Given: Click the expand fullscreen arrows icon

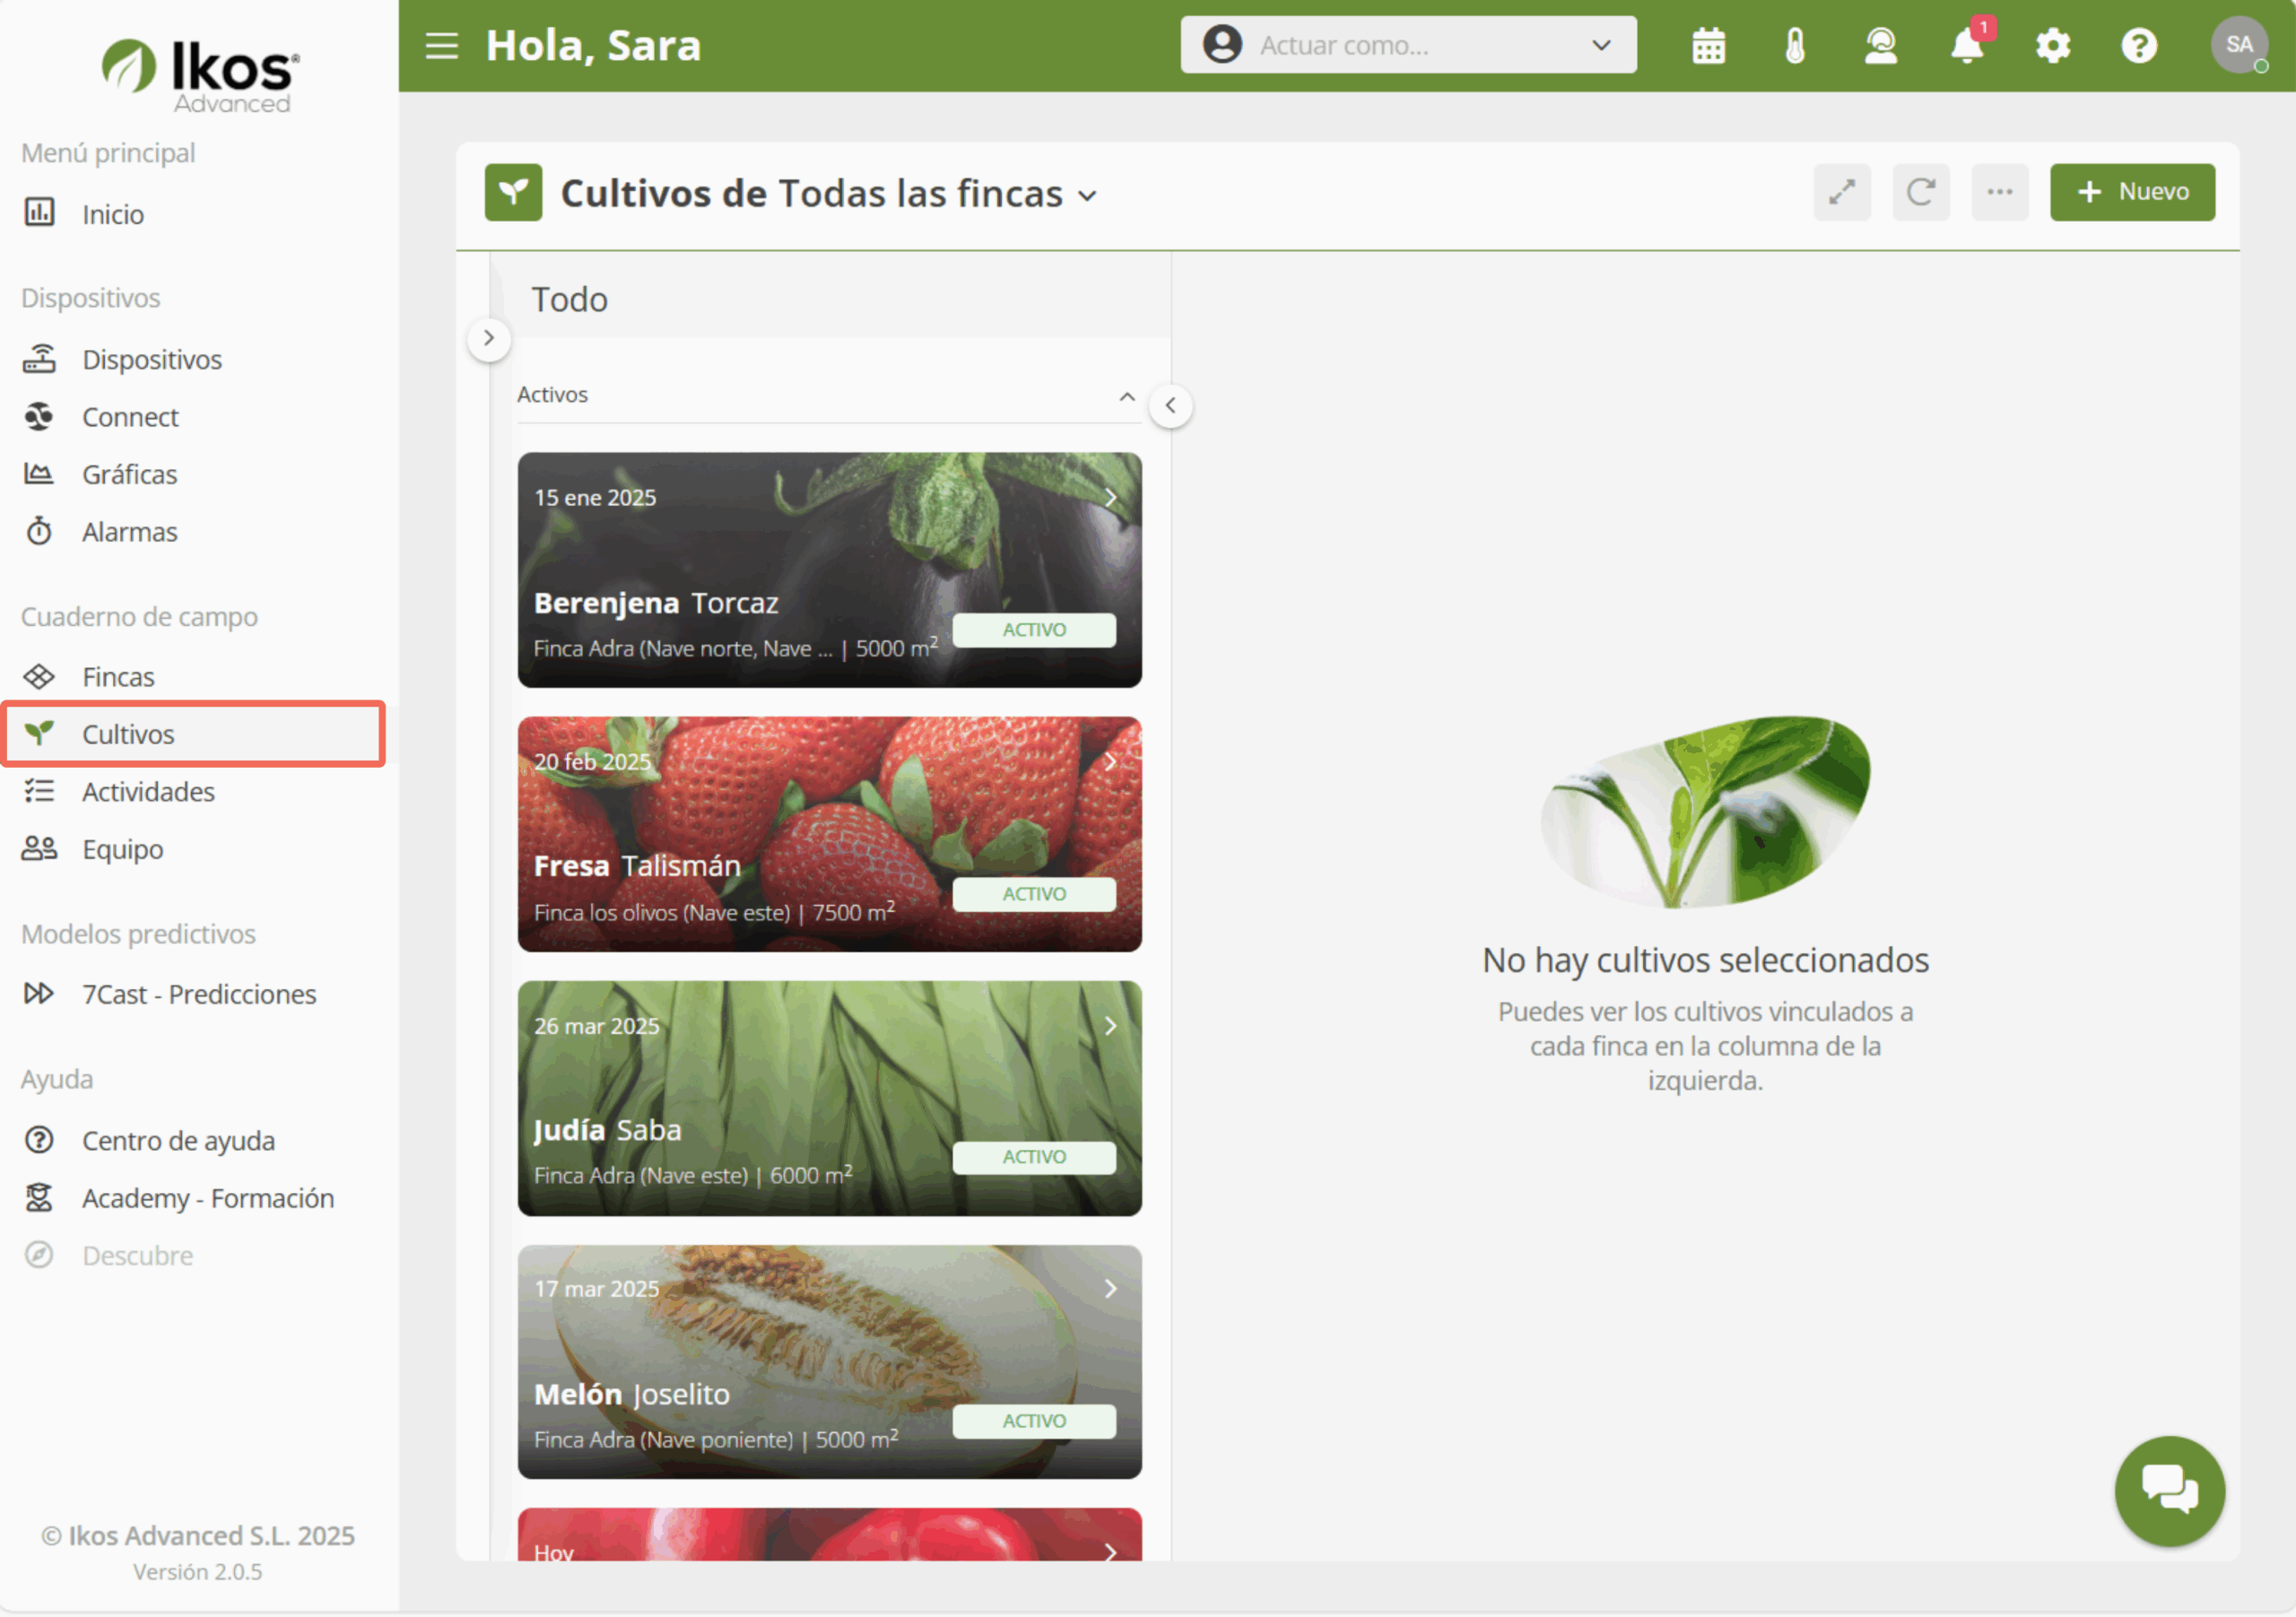Looking at the screenshot, I should point(1842,192).
